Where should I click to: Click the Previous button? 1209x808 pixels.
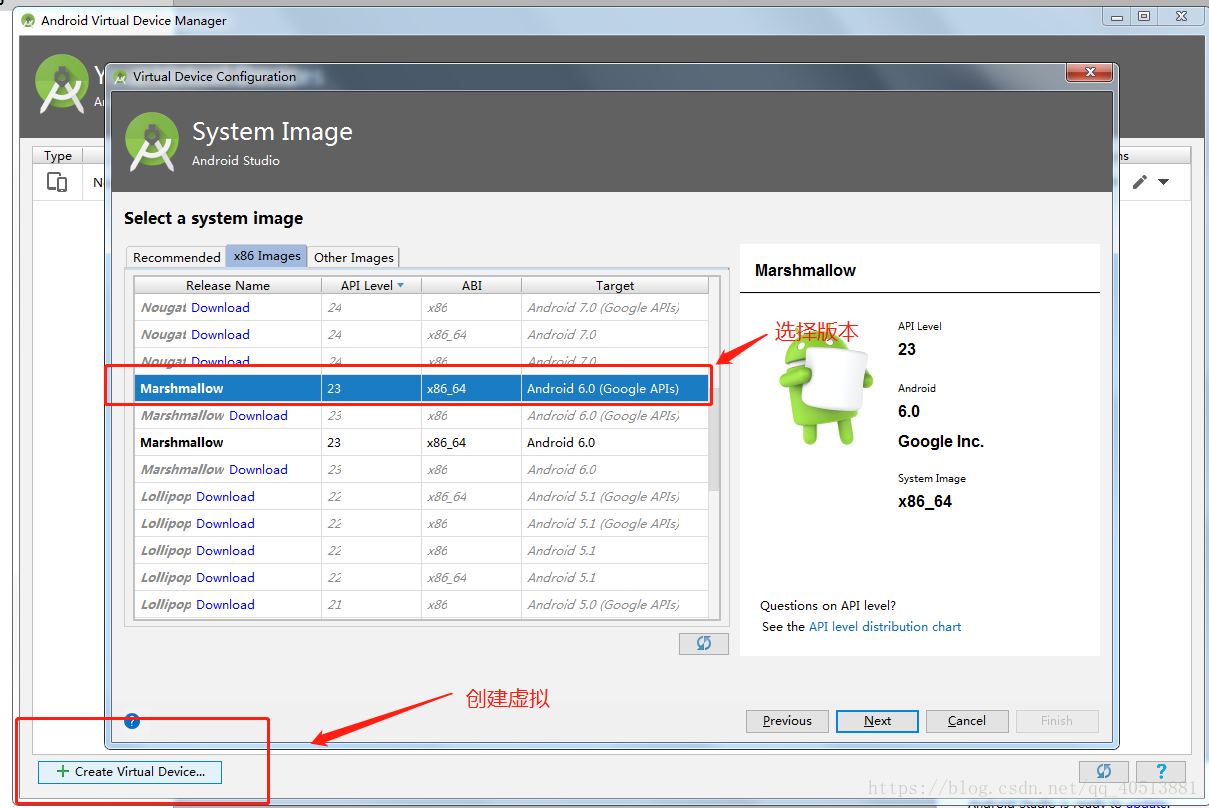click(787, 720)
